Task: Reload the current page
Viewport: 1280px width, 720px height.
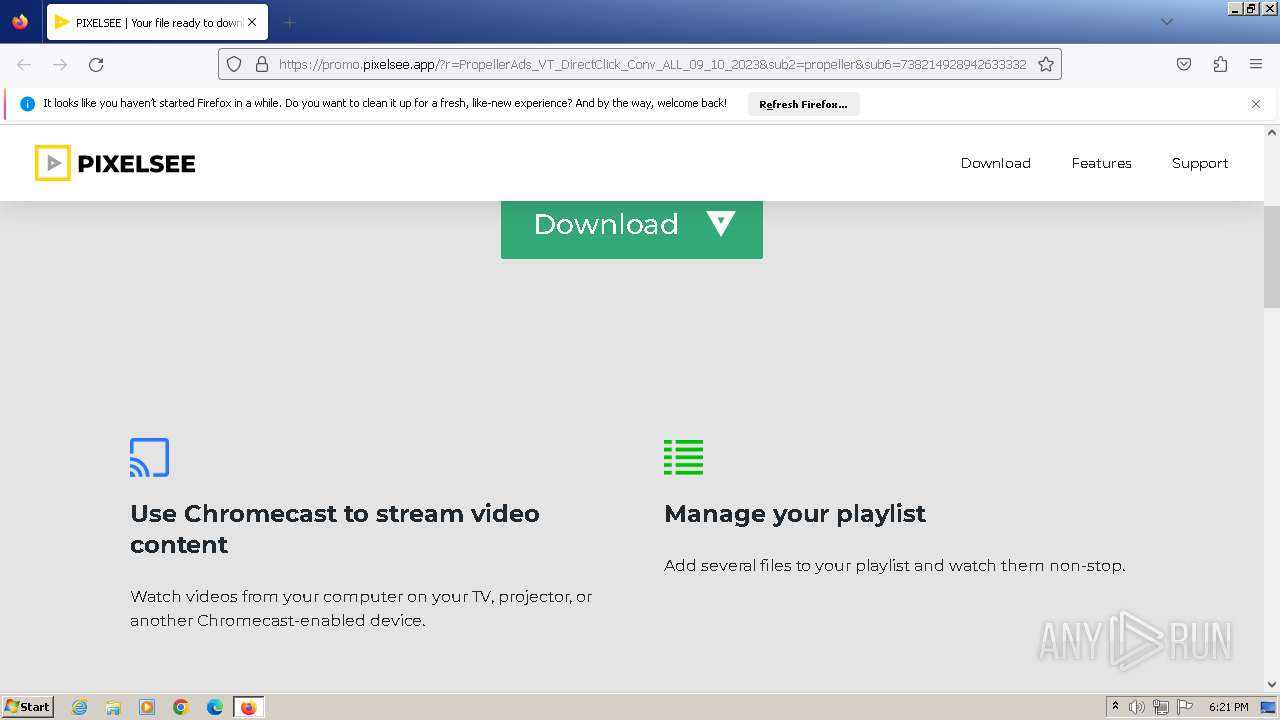Action: tap(96, 64)
